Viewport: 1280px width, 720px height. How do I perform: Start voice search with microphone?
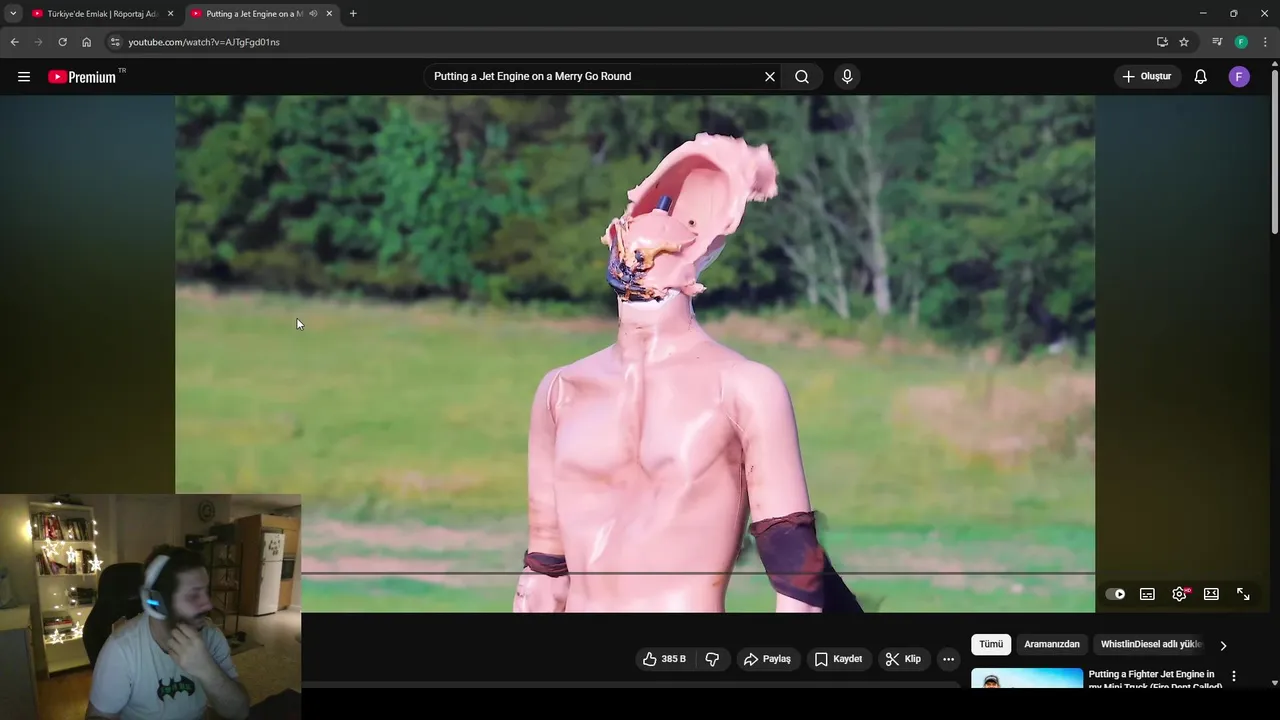coord(847,77)
